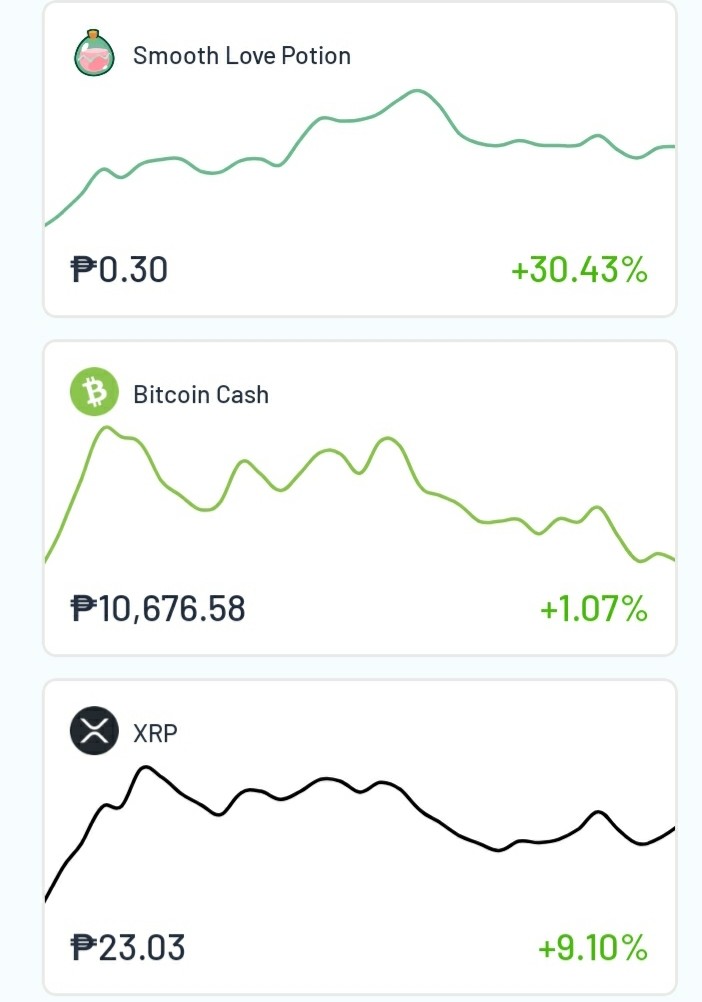Select the ₱23.03 price value

[x=128, y=946]
